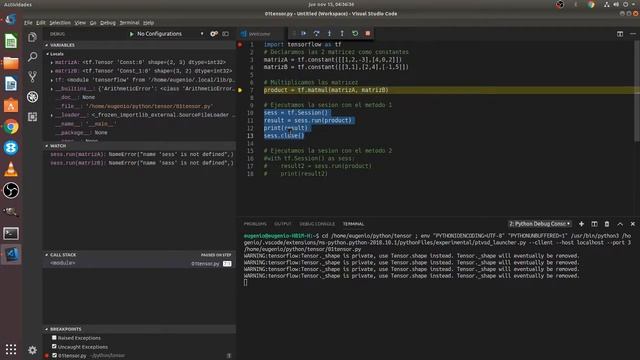Show applications grid in dock
This screenshot has height=360, width=640.
[x=11, y=349]
